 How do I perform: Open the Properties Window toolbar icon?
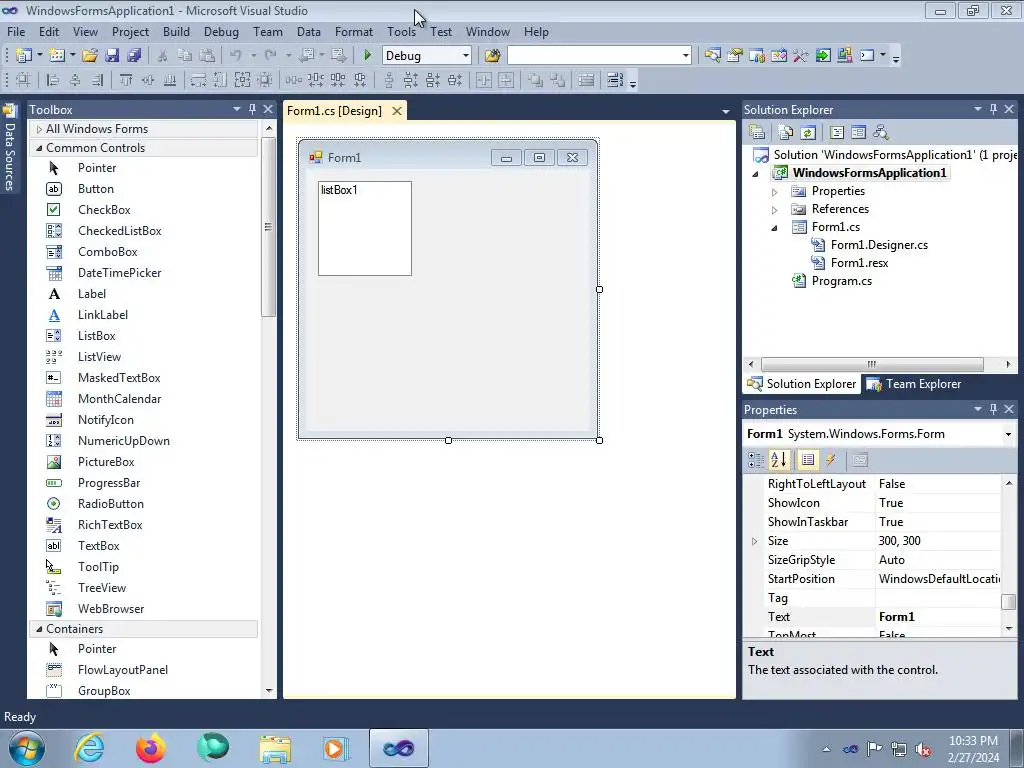(x=735, y=56)
